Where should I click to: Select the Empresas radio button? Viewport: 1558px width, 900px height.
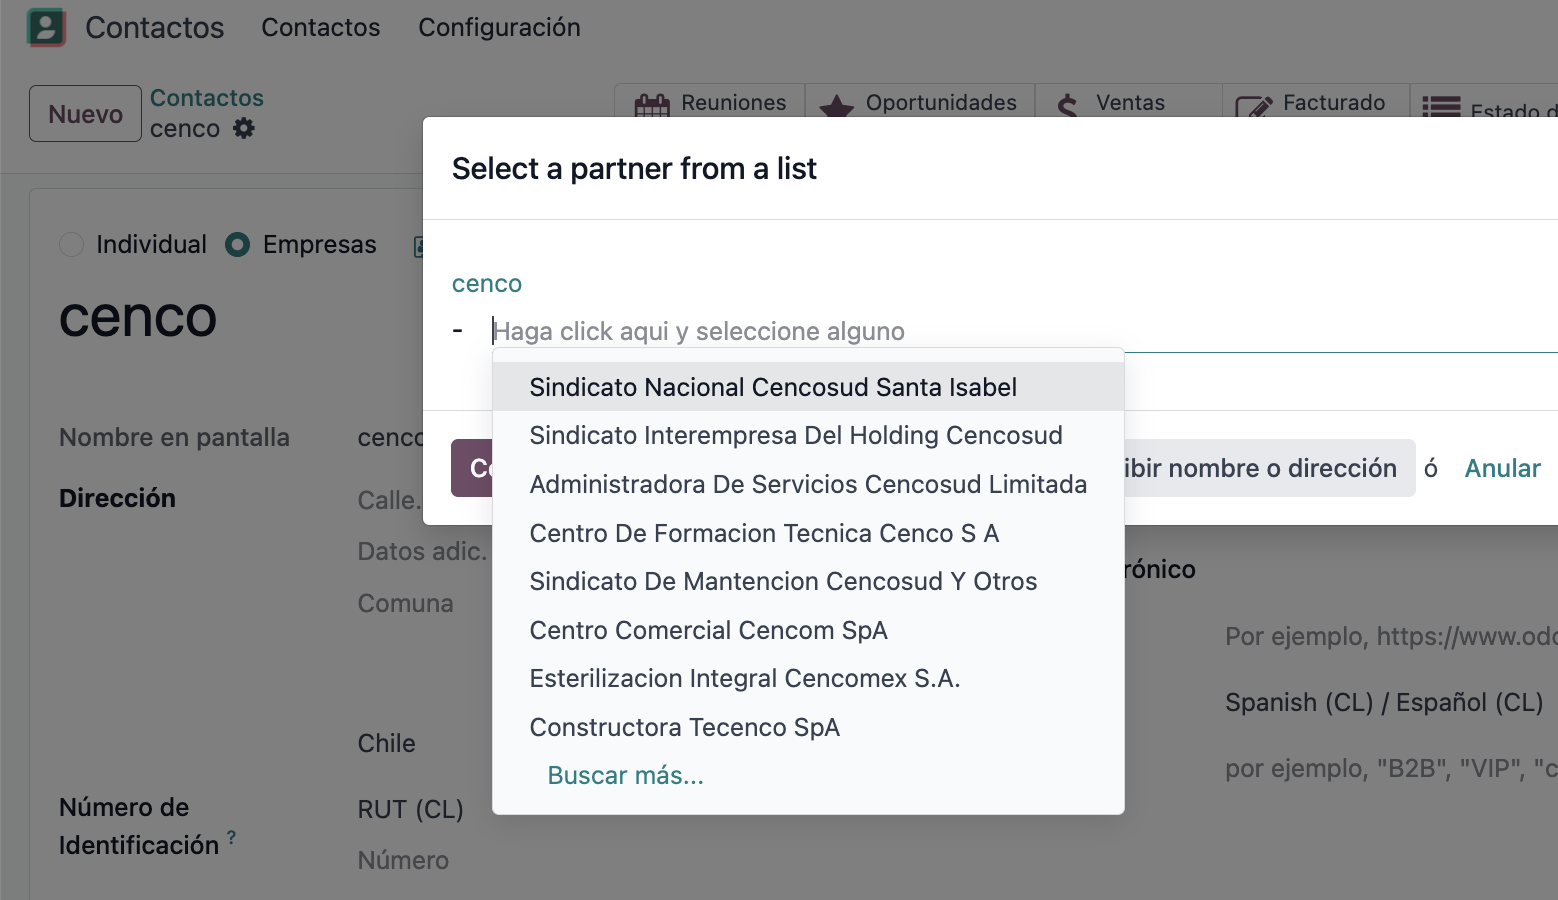237,244
